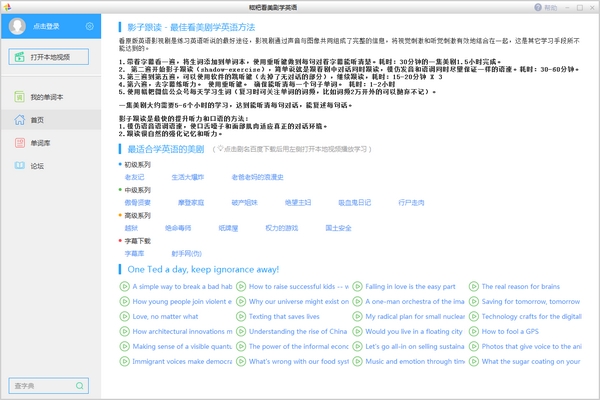600x400 pixels.
Task: Play icon for 'Immigrant voices make democracy'
Action: [x=124, y=361]
